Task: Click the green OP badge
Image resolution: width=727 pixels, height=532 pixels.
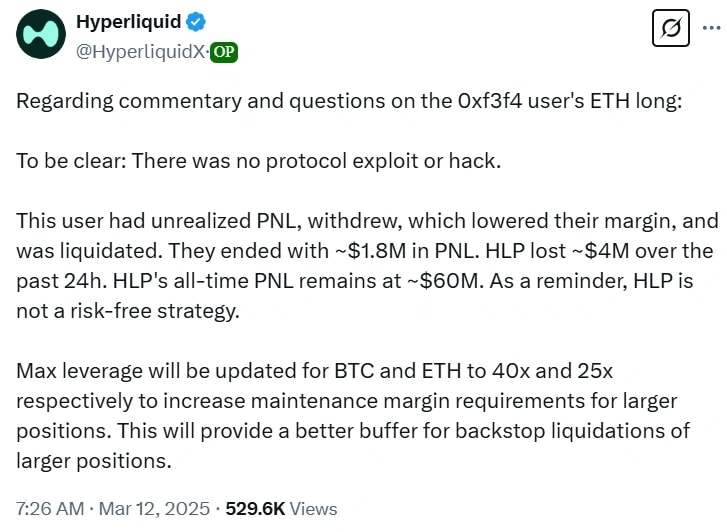Action: pyautogui.click(x=224, y=52)
